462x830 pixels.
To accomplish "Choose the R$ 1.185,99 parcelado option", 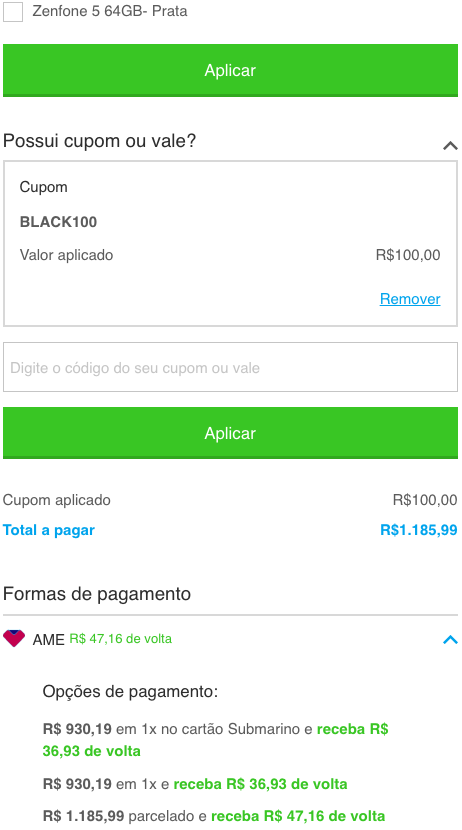I will 214,816.
